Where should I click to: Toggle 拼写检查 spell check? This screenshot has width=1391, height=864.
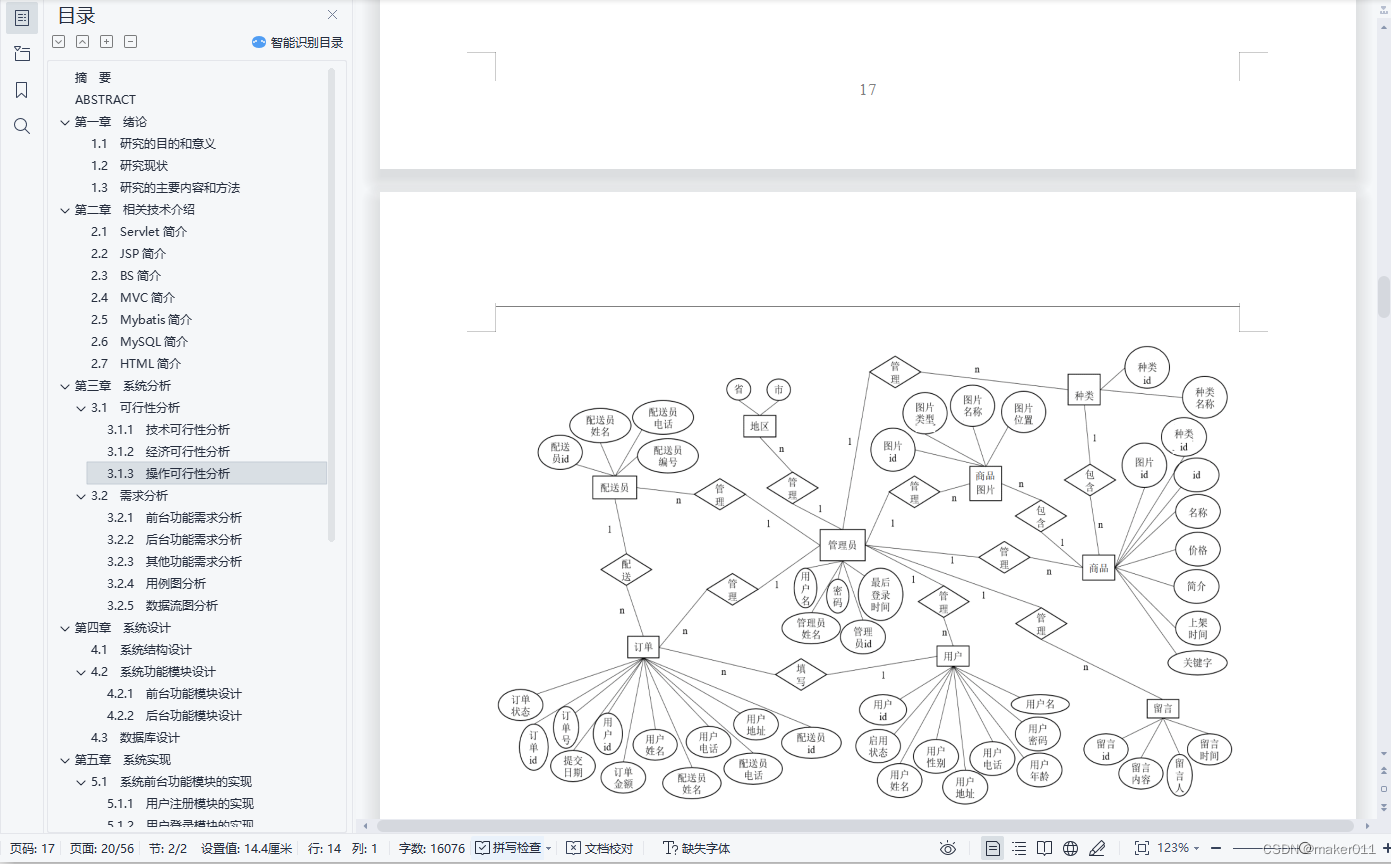[x=508, y=848]
